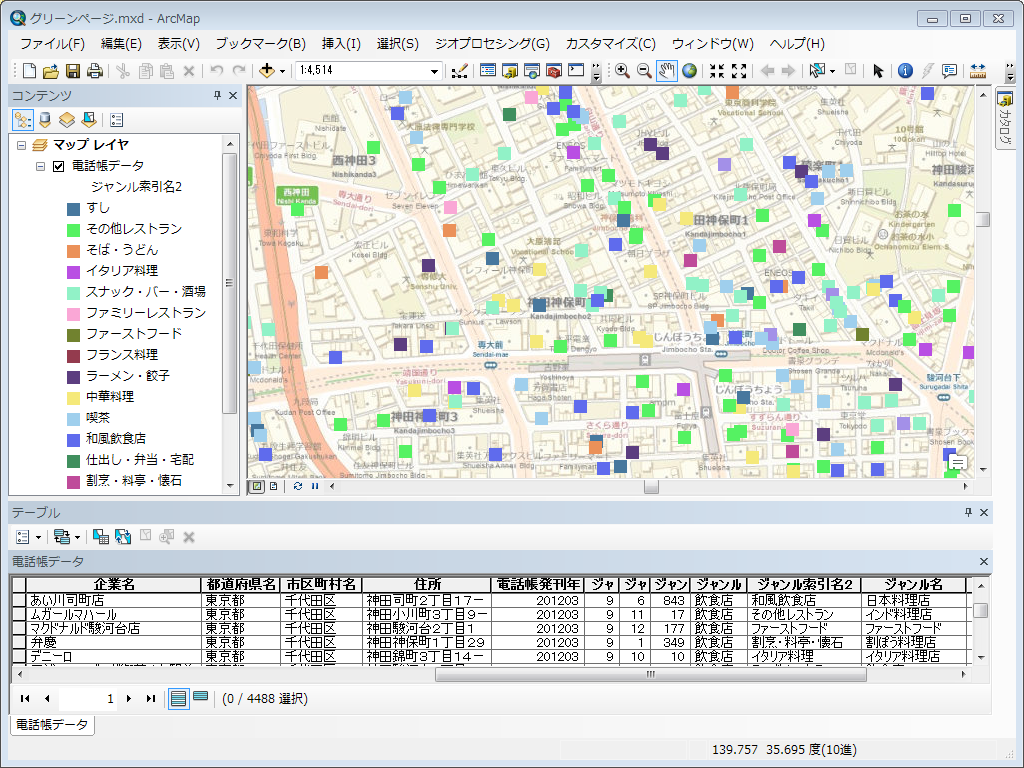The width and height of the screenshot is (1024, 768).
Task: Open the カスタマイズ(C) menu
Action: 611,44
